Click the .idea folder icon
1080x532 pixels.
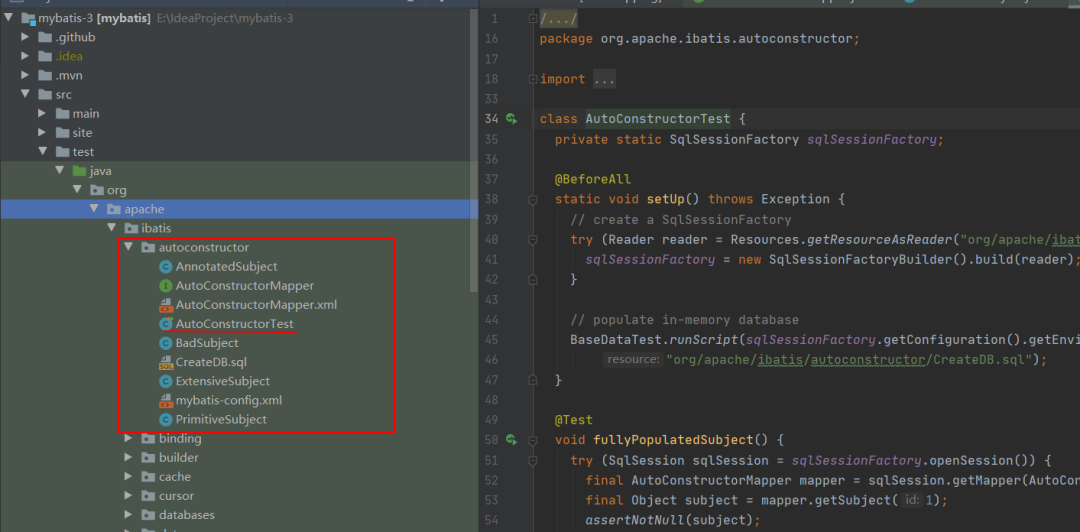tap(45, 57)
